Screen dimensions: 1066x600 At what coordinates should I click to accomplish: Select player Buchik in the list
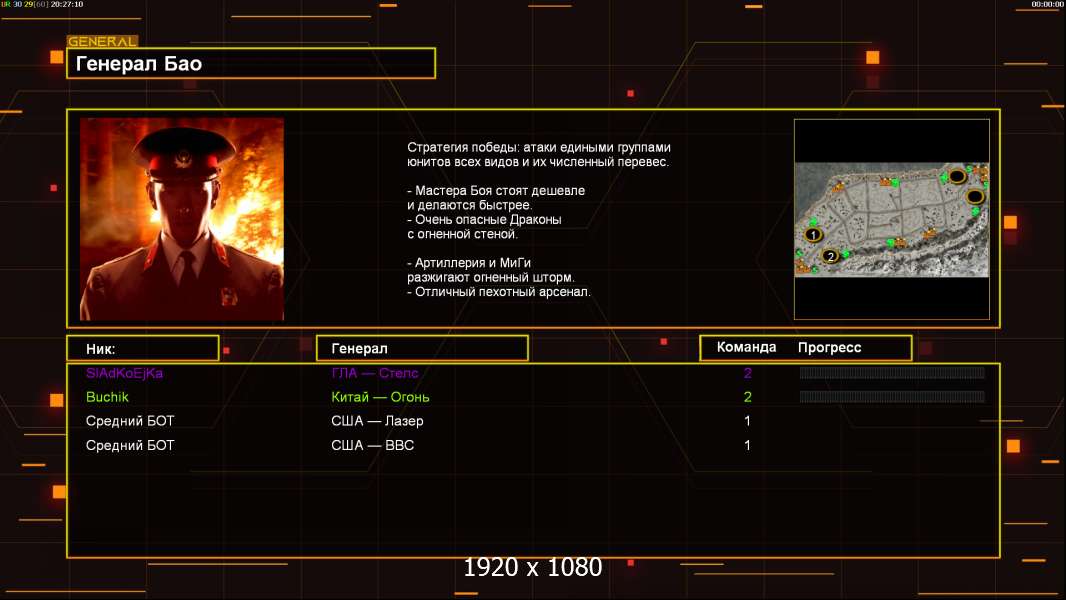107,397
